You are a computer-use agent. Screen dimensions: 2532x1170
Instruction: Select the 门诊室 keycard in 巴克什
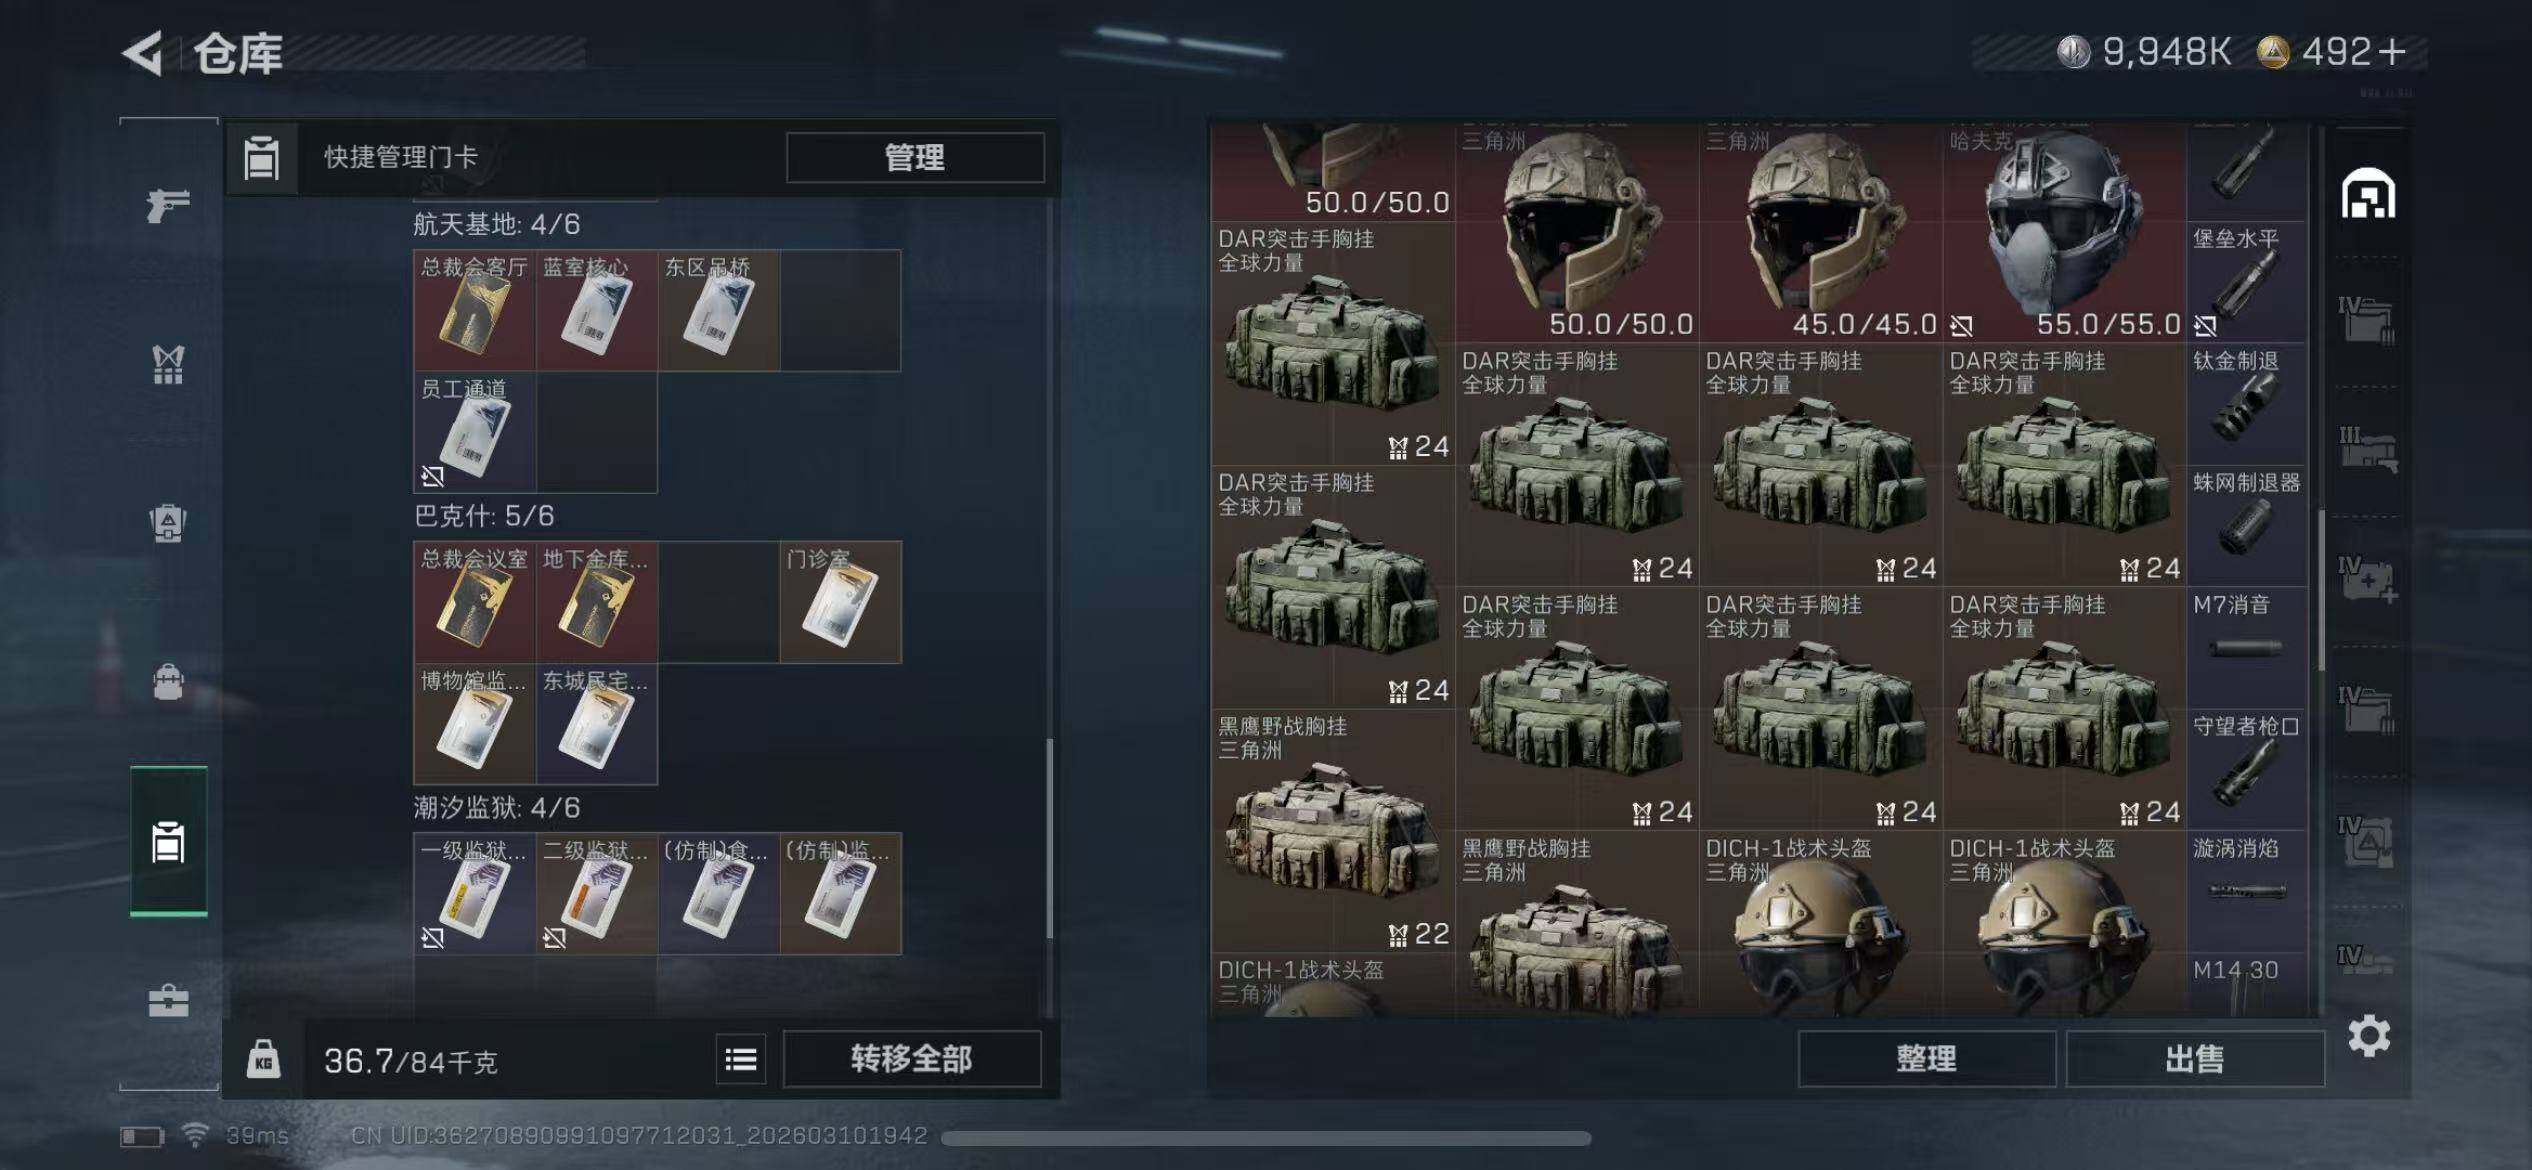coord(841,603)
